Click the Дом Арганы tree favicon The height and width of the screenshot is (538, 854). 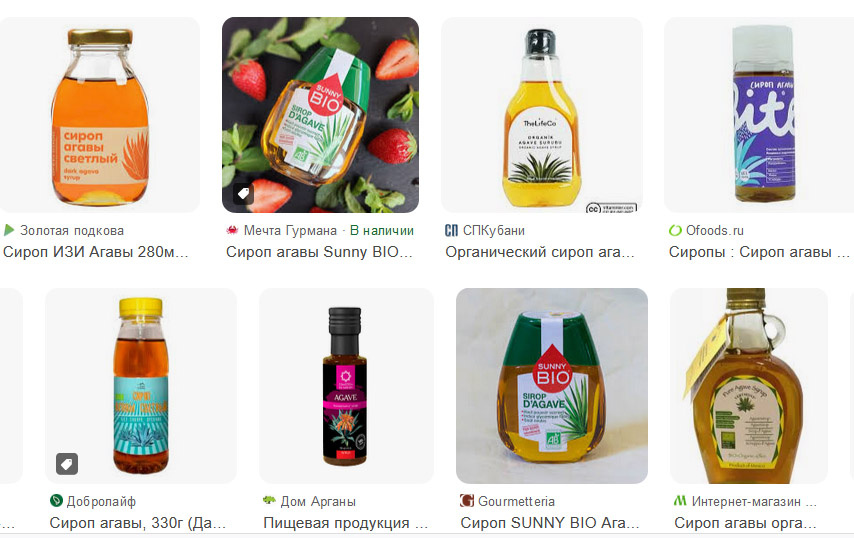(x=269, y=500)
